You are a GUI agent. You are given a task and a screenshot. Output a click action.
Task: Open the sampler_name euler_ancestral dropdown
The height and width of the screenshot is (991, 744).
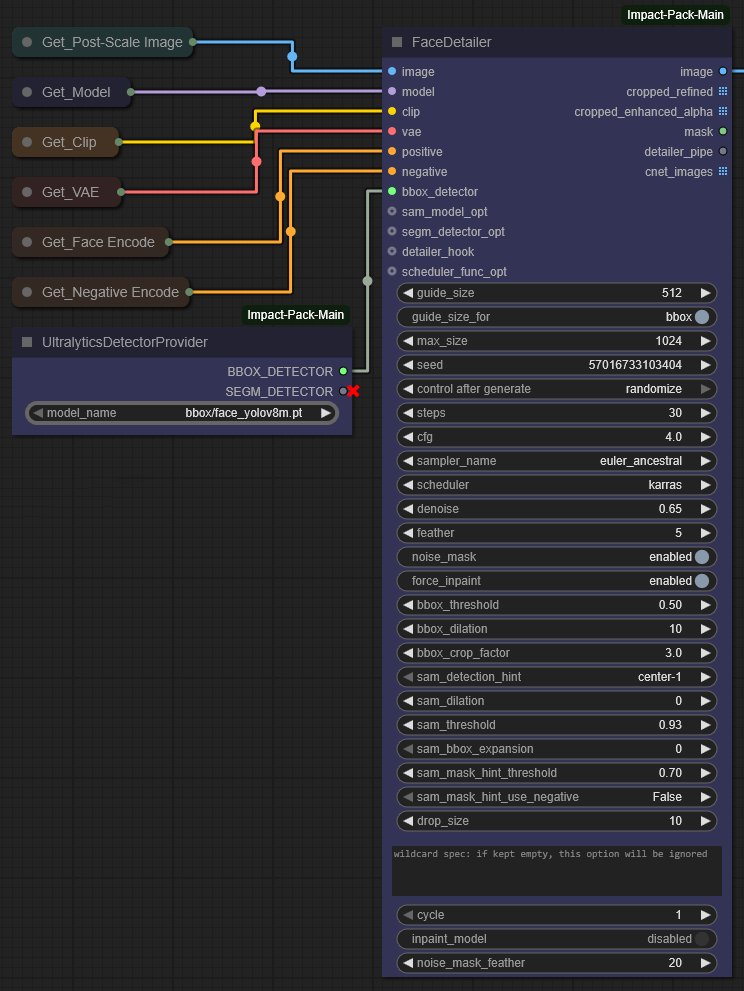pyautogui.click(x=557, y=461)
